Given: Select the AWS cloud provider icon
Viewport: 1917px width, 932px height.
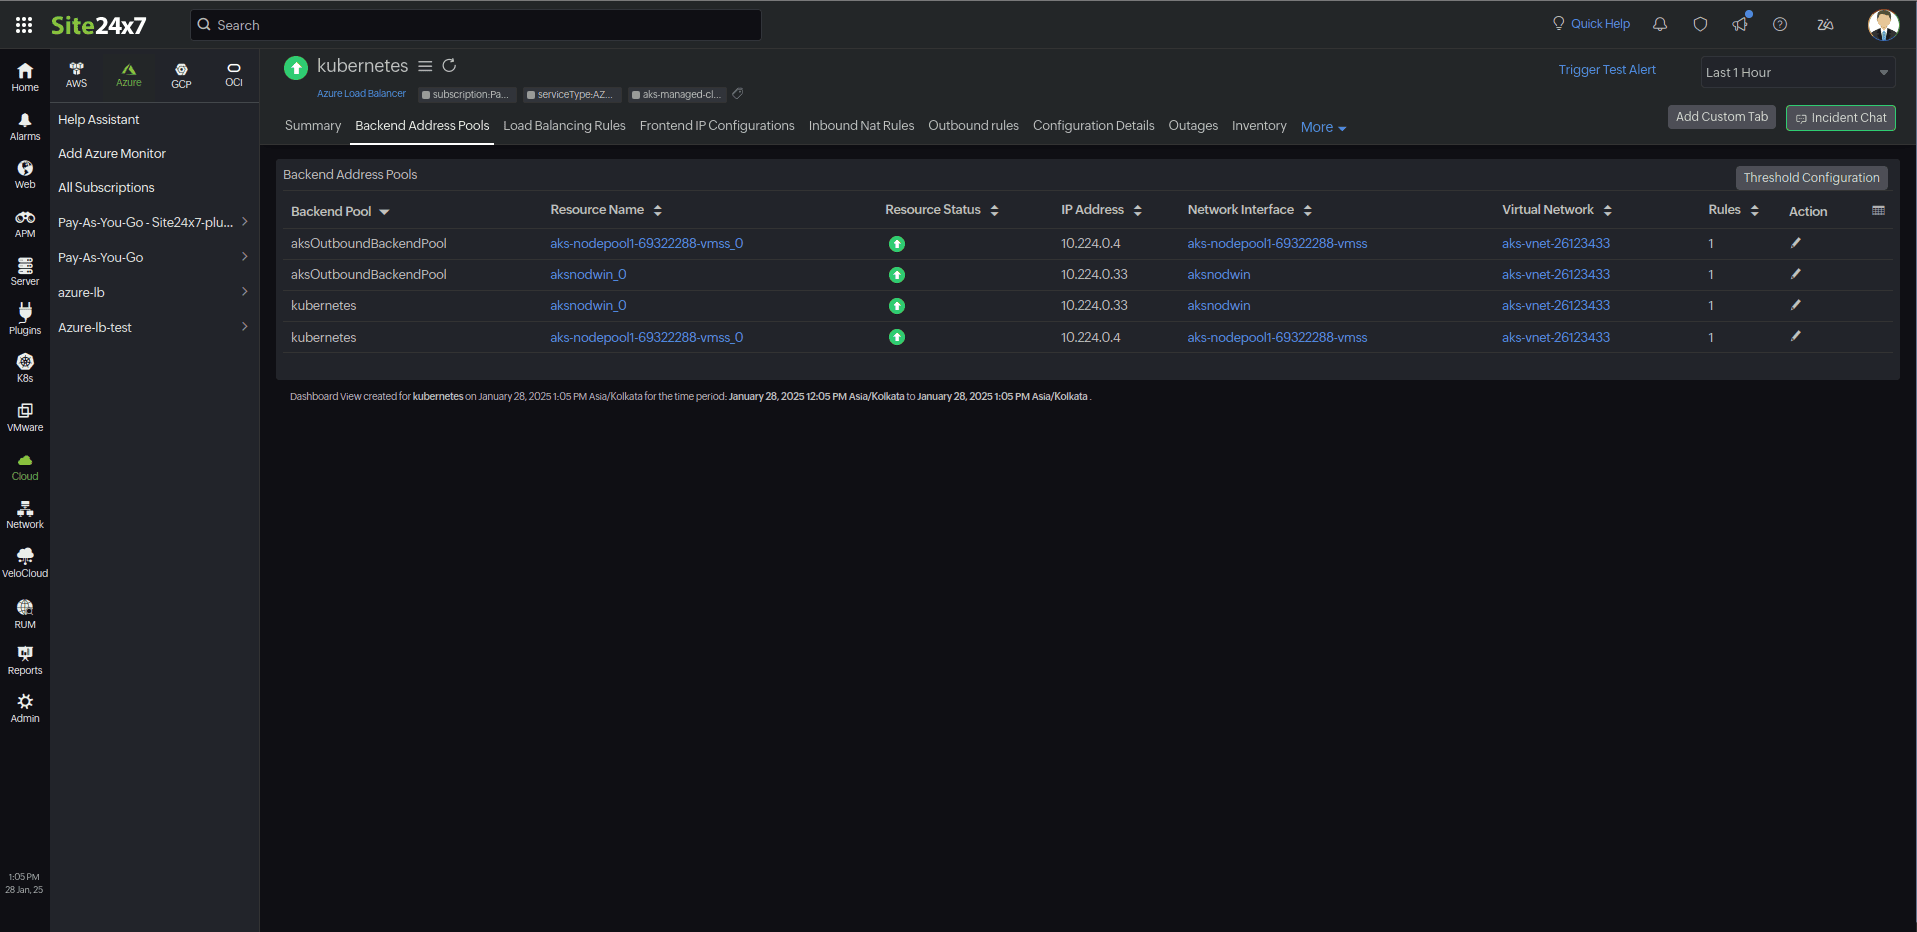Looking at the screenshot, I should (x=77, y=75).
